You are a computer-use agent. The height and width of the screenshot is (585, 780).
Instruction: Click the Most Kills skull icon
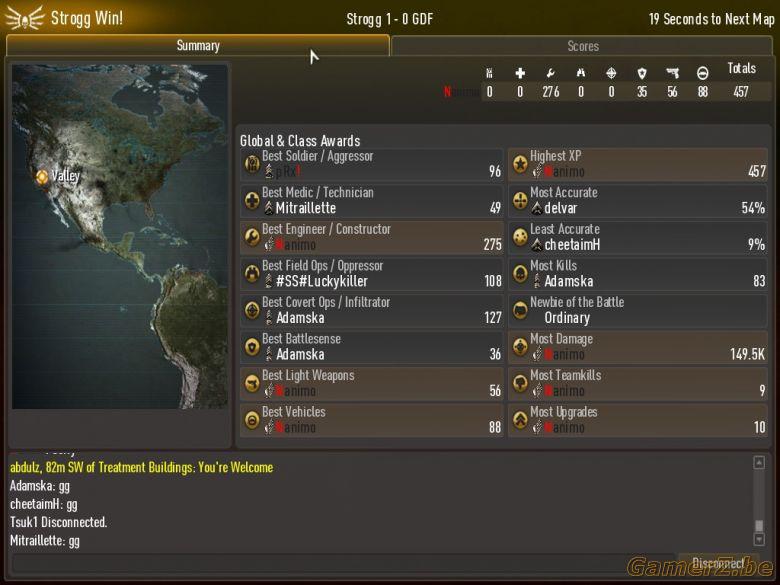point(520,274)
